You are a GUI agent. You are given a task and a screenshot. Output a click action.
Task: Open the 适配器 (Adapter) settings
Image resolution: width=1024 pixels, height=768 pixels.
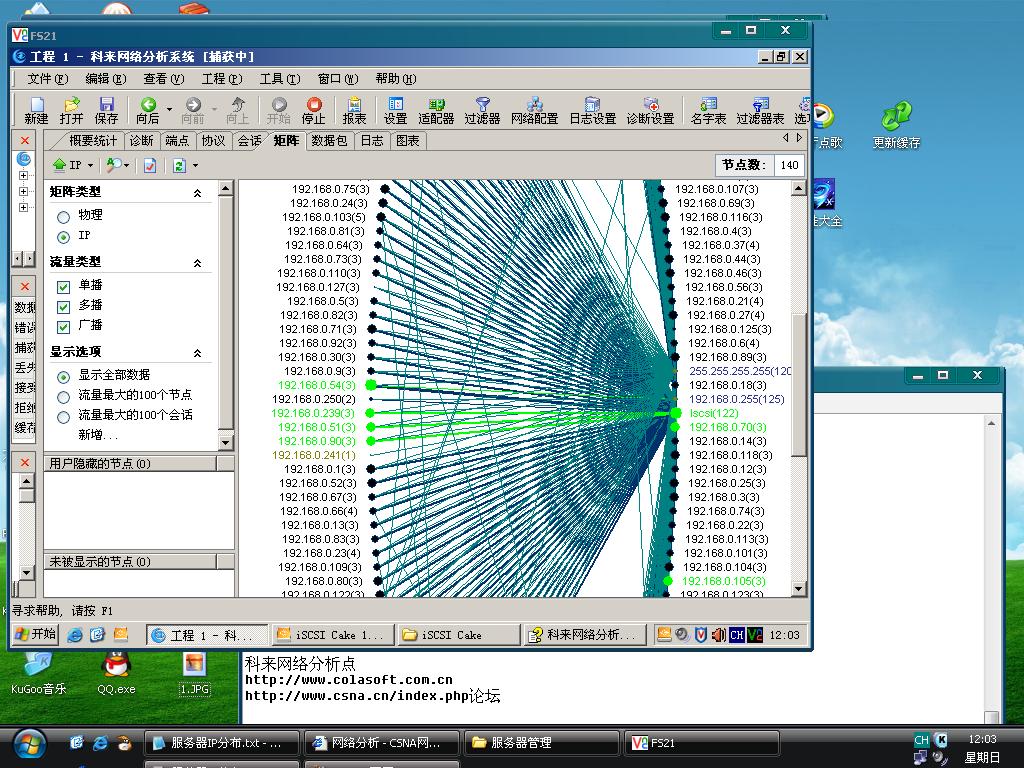436,109
